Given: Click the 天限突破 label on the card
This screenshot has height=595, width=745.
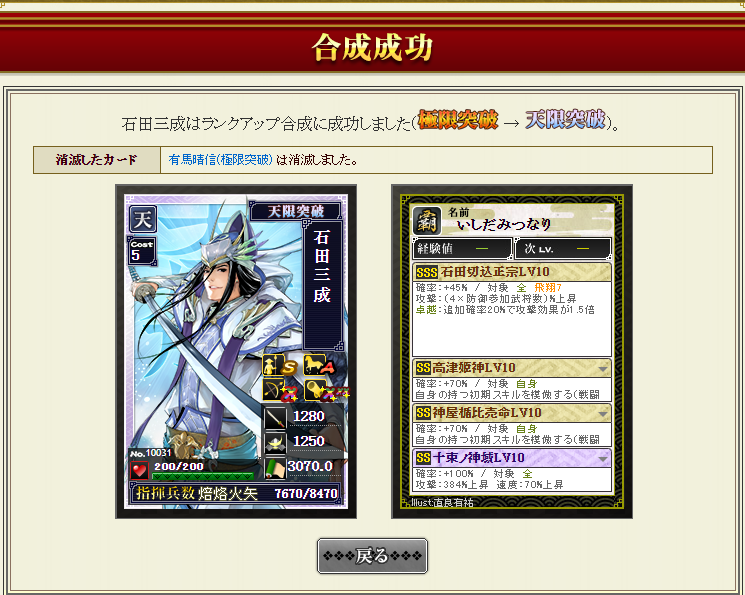Looking at the screenshot, I should coord(296,211).
